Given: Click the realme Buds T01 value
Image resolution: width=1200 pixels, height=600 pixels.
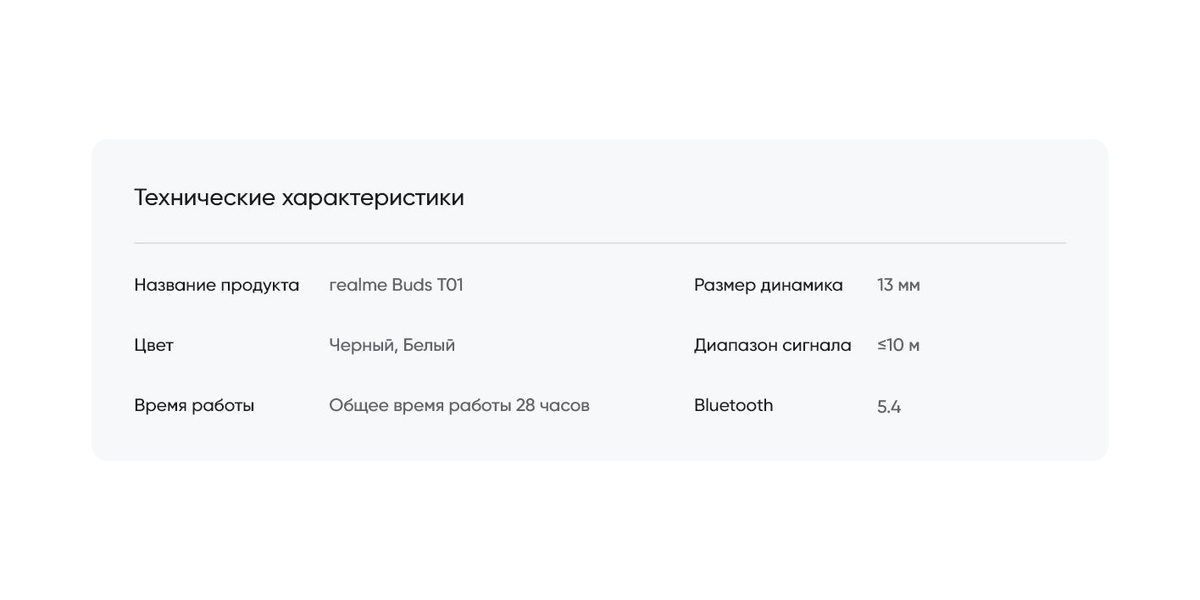Looking at the screenshot, I should [396, 285].
